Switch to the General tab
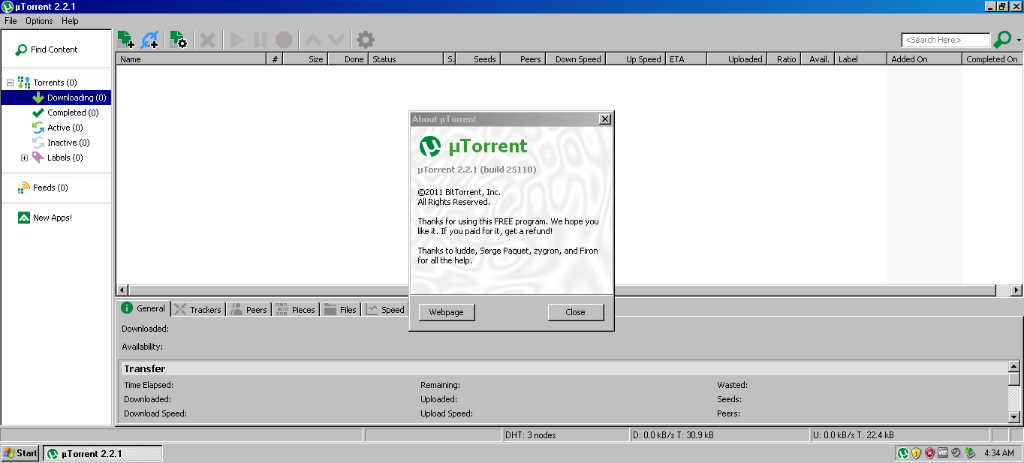The height and width of the screenshot is (463, 1024). (x=143, y=308)
